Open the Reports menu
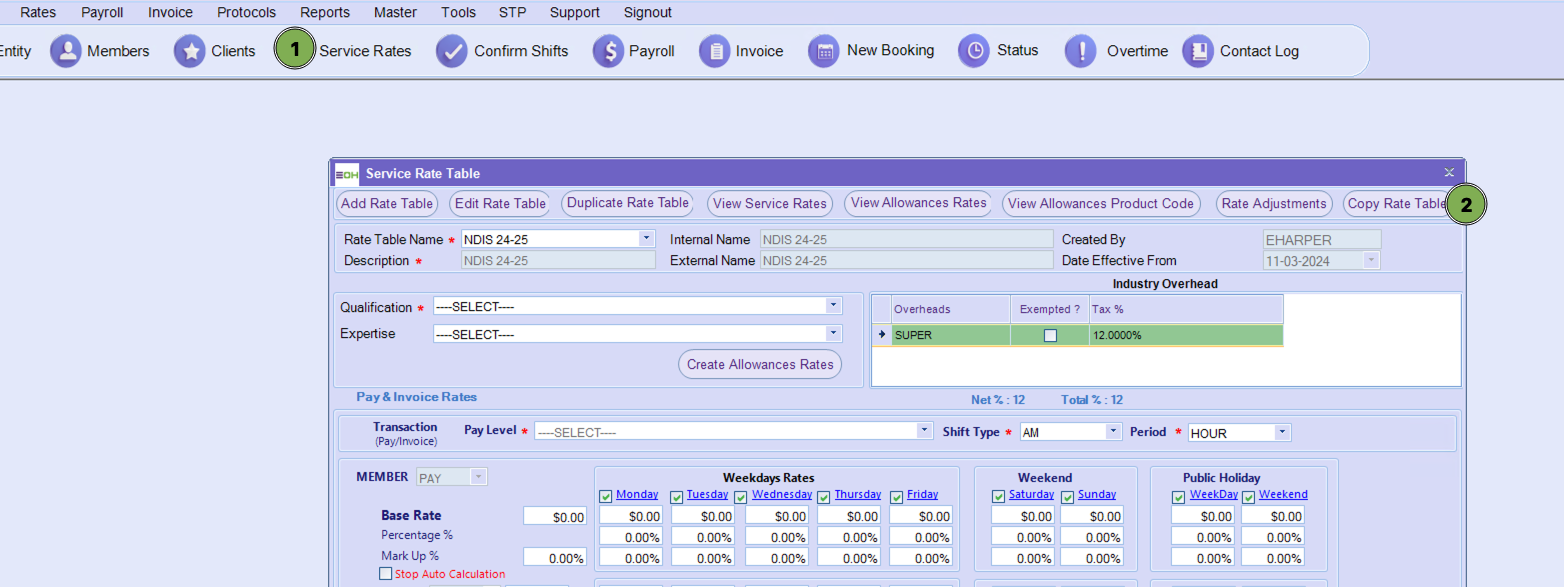The height and width of the screenshot is (587, 1564). (x=325, y=13)
